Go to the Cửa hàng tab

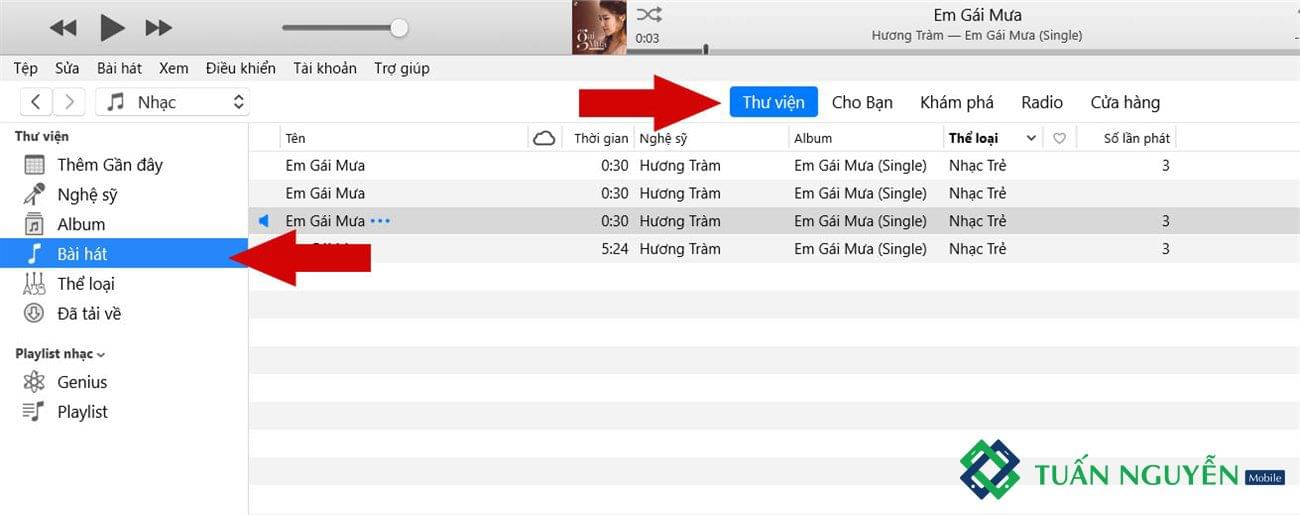click(x=1125, y=102)
